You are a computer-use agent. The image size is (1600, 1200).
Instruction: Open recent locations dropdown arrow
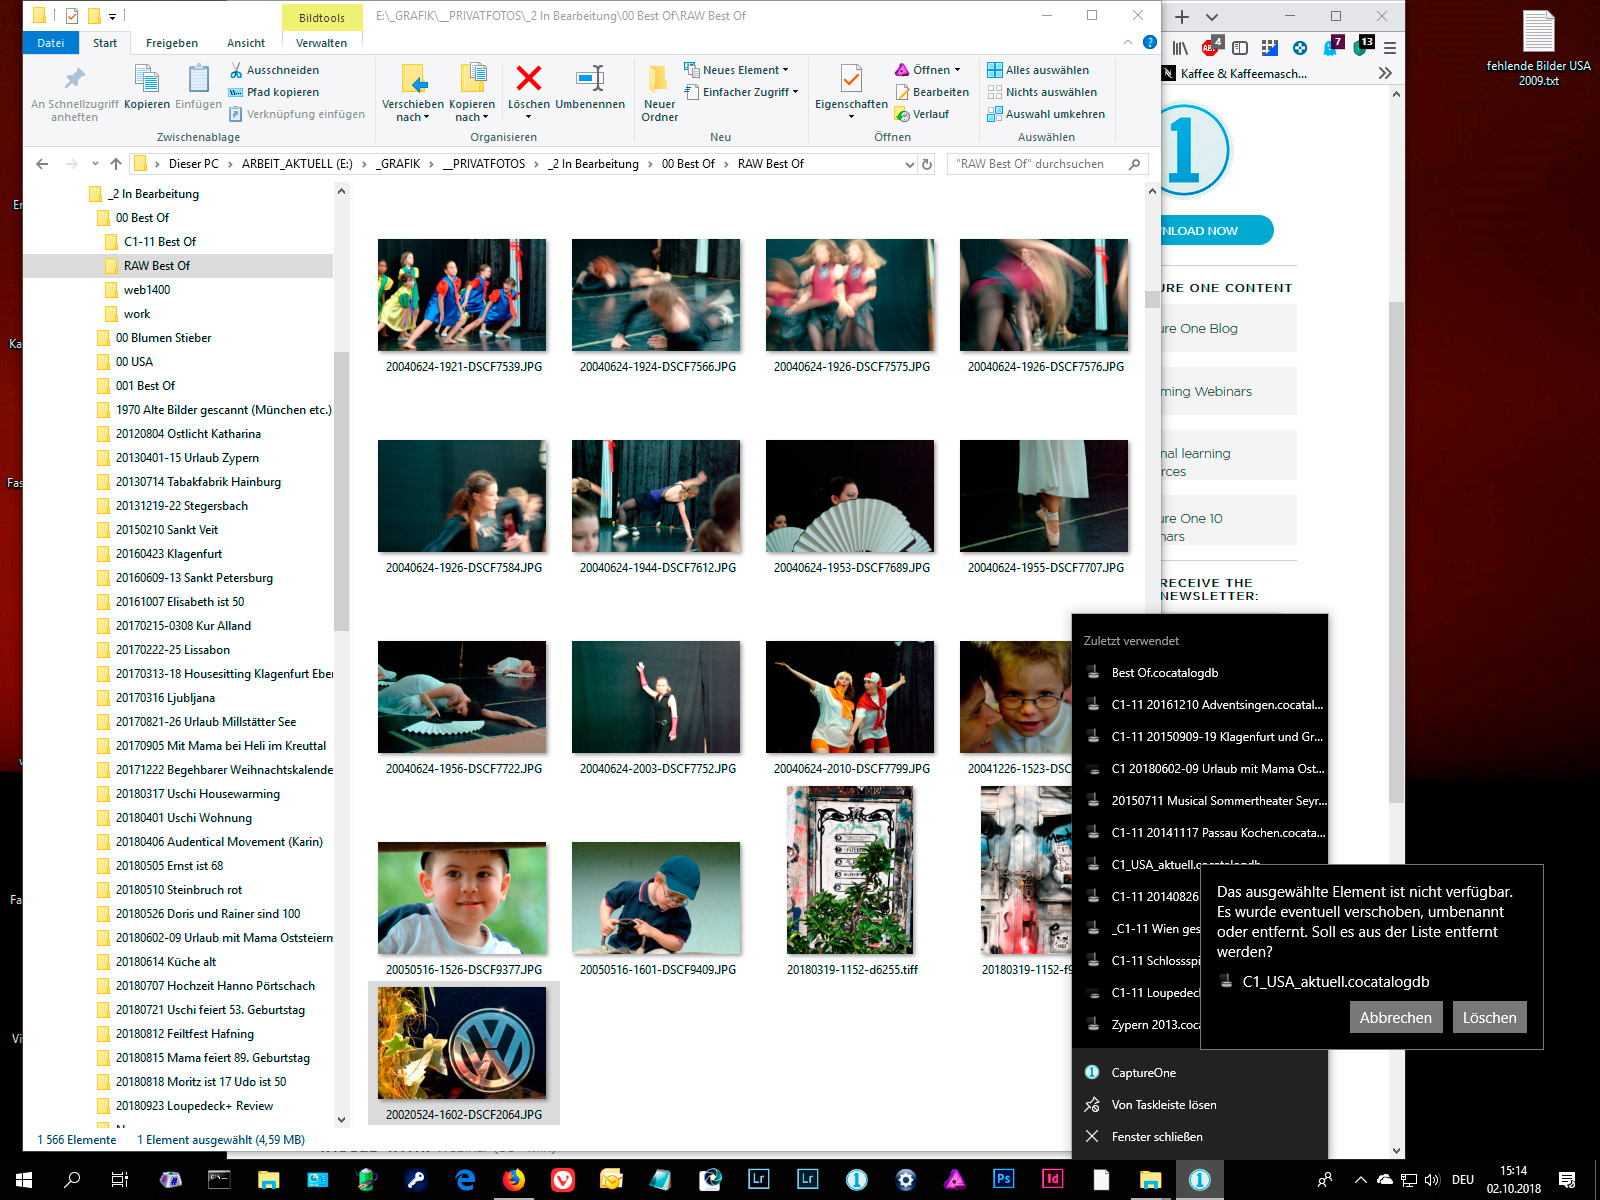(95, 164)
